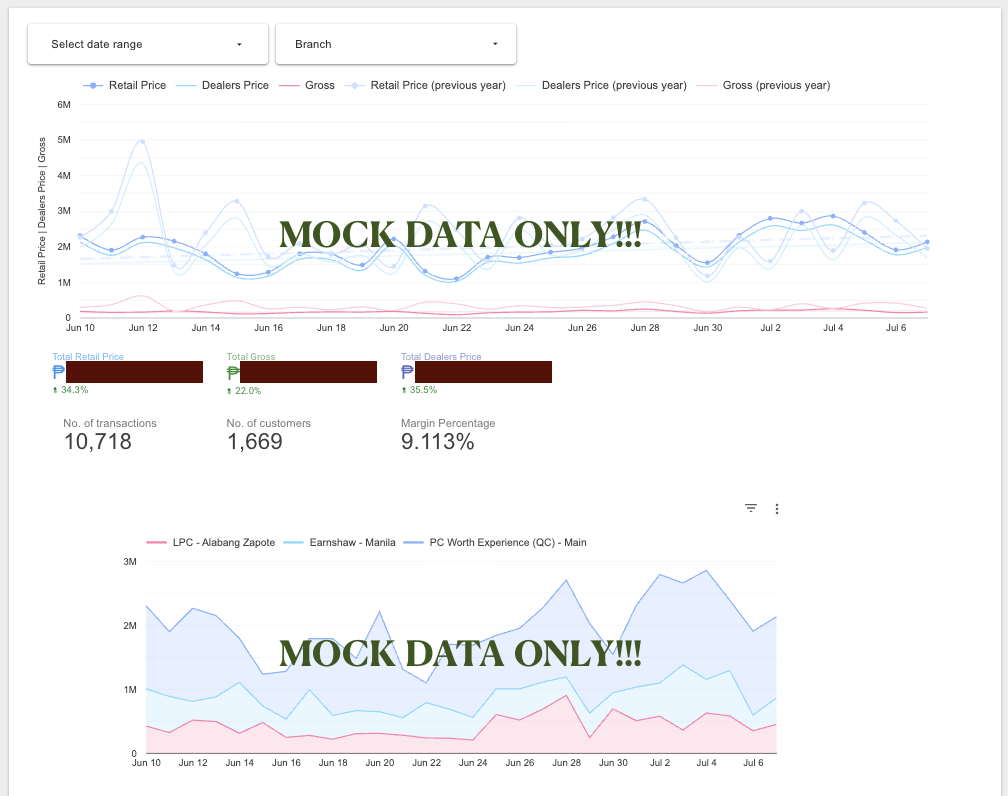
Task: Click the 9.113% margin percentage value
Action: click(438, 442)
